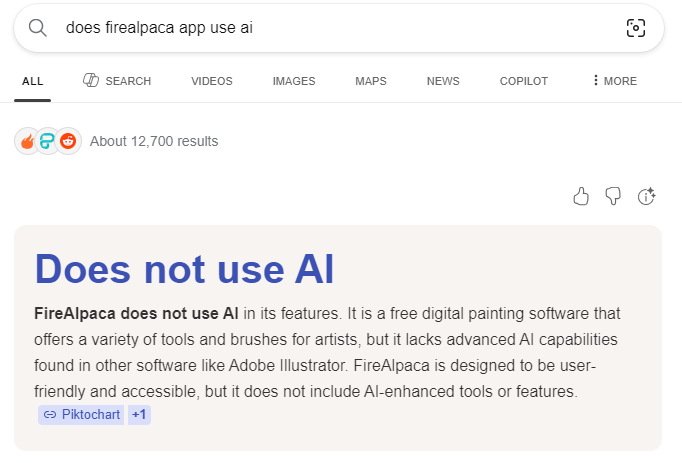
Task: Click the orange flame source icon
Action: tap(27, 141)
